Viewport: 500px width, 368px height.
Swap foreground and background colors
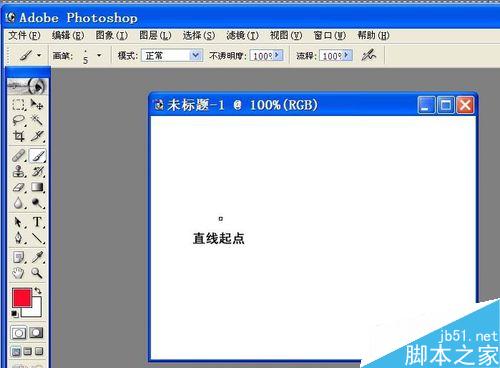coord(38,291)
